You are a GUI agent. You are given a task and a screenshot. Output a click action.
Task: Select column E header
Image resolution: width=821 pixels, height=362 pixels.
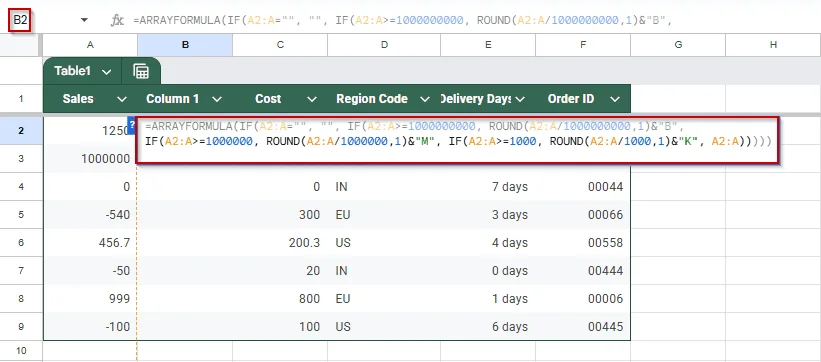tap(488, 45)
